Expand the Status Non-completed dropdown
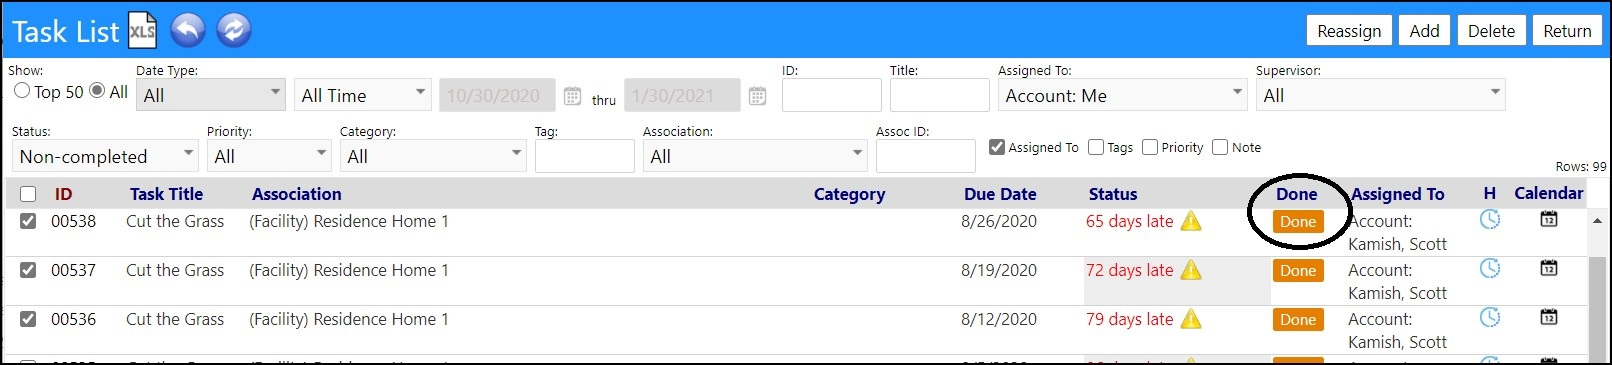This screenshot has width=1612, height=365. 105,156
